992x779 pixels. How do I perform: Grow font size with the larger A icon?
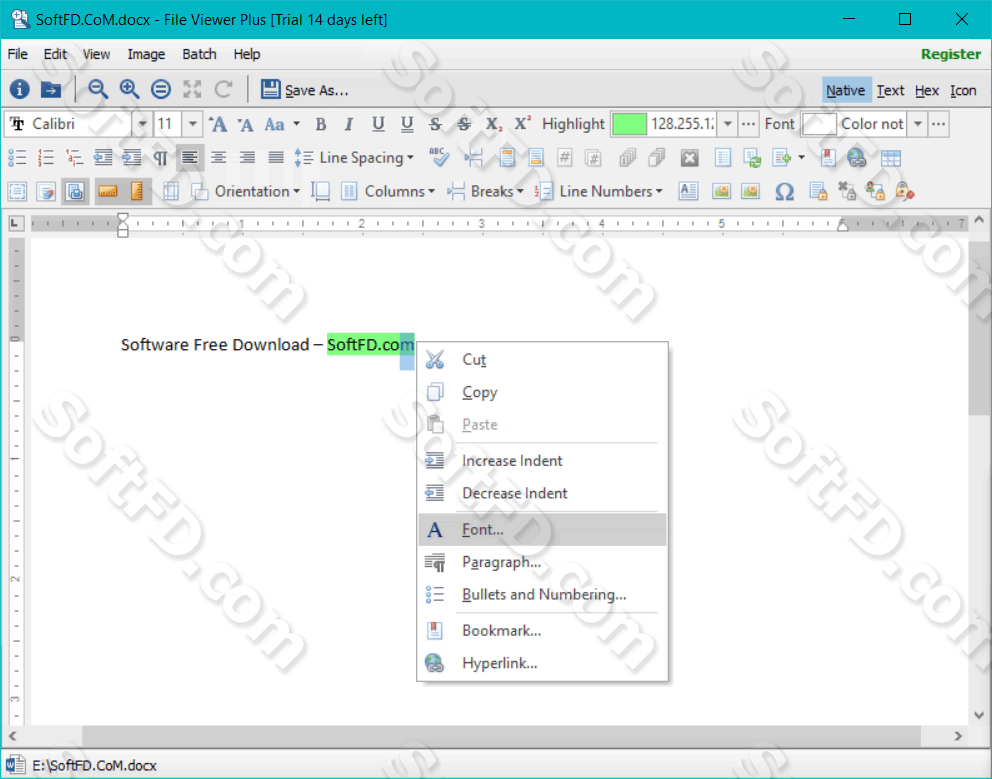[218, 124]
